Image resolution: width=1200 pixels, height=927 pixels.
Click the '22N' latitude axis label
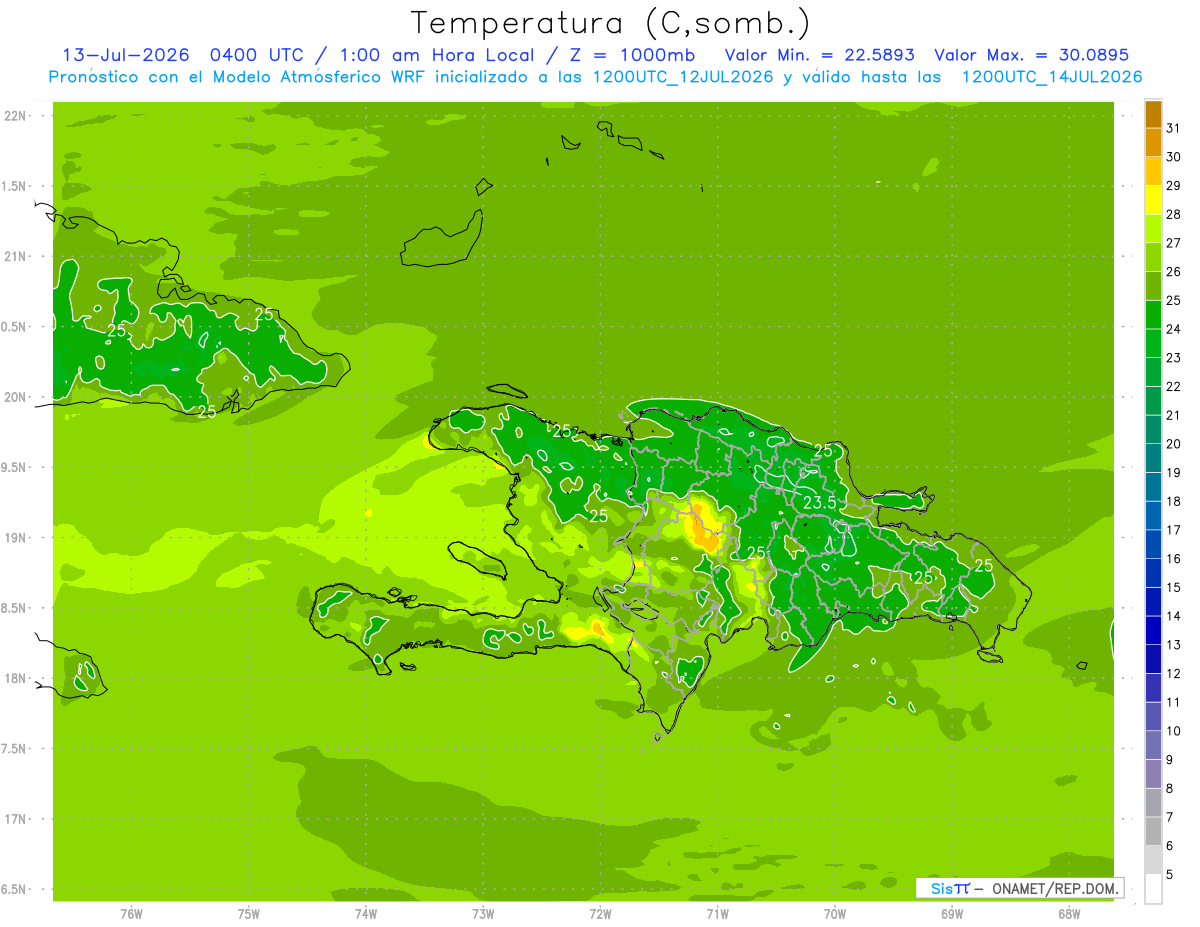(17, 116)
